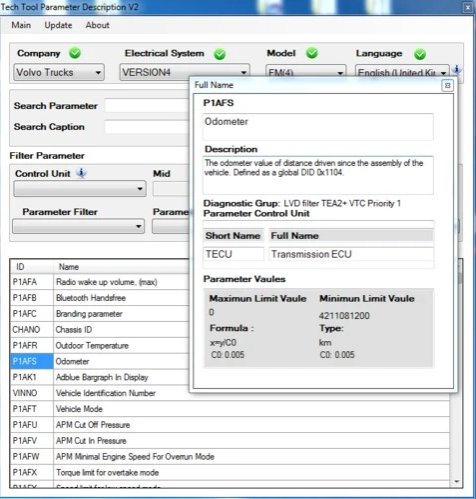This screenshot has height=499, width=476.
Task: Click inside the Search Parameter field
Action: click(x=147, y=106)
